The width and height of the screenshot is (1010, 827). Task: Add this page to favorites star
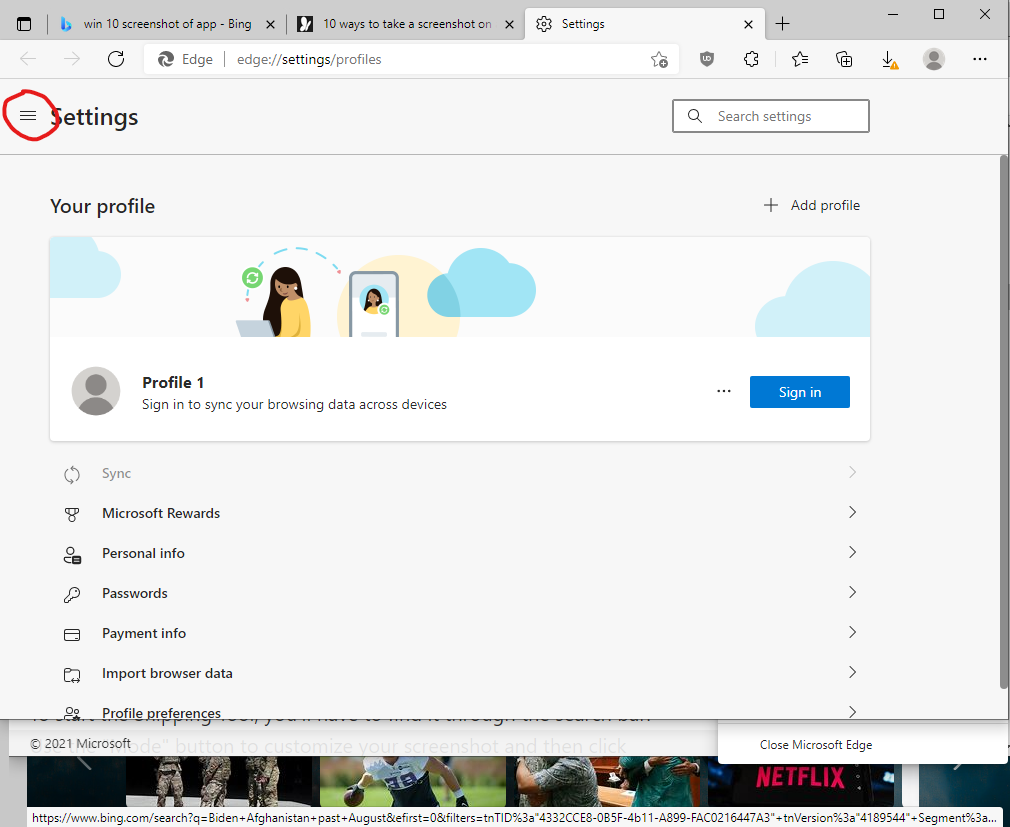coord(659,59)
